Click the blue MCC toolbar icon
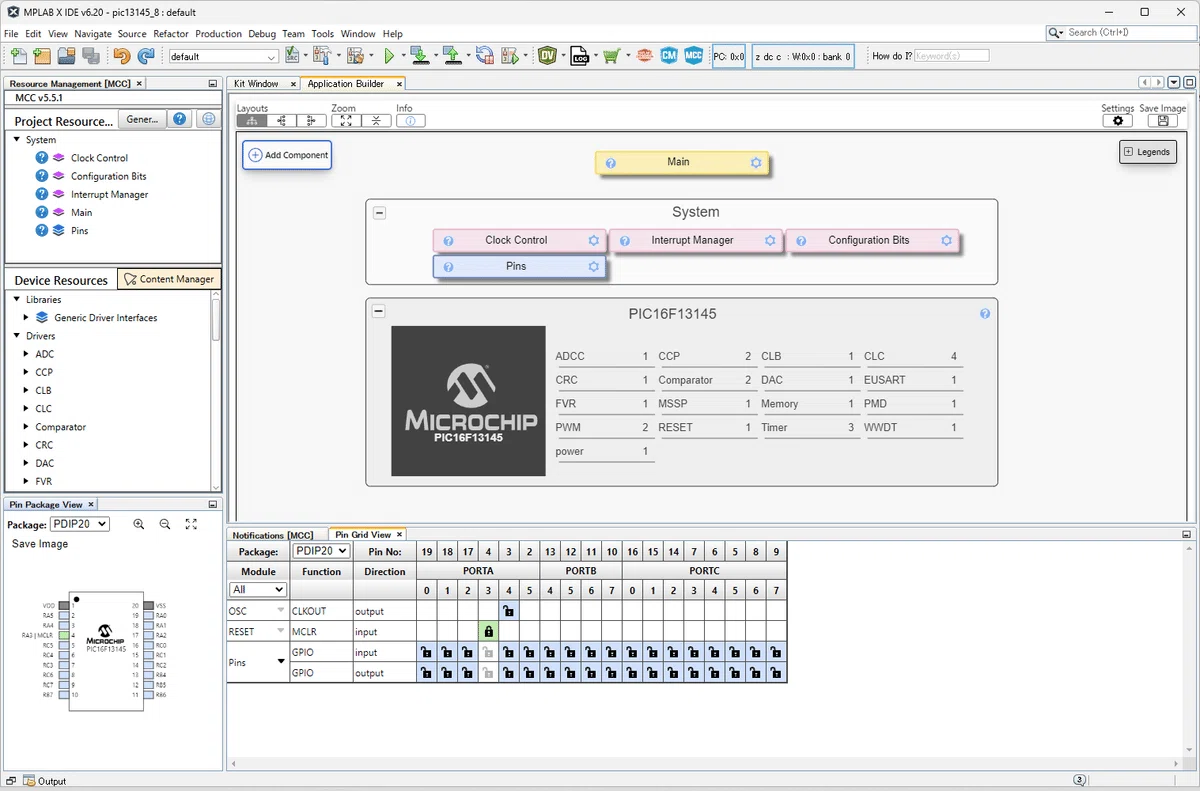This screenshot has width=1200, height=791. tap(694, 56)
